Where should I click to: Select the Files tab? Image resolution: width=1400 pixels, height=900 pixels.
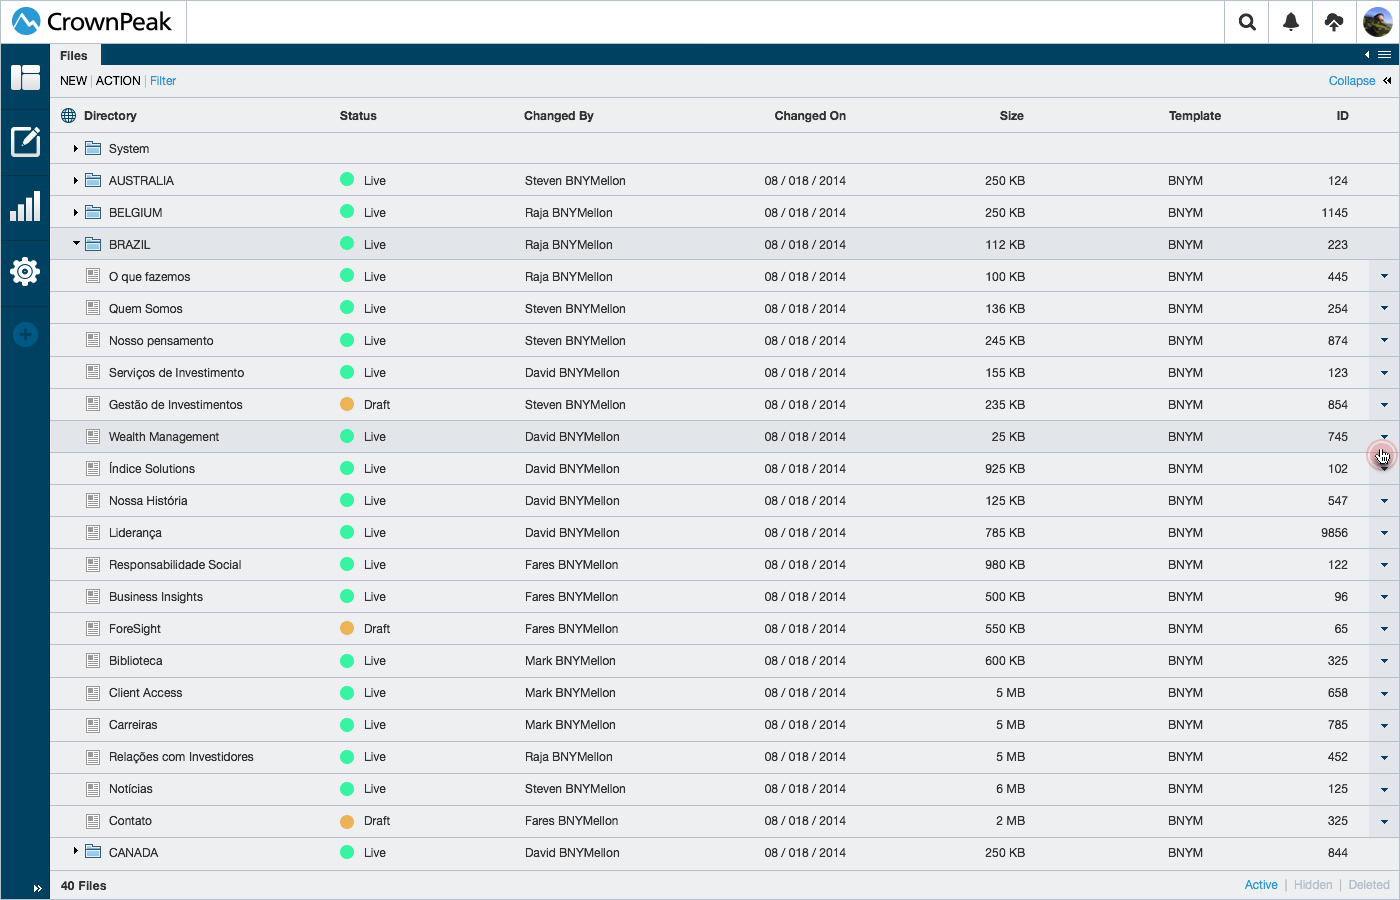point(74,56)
